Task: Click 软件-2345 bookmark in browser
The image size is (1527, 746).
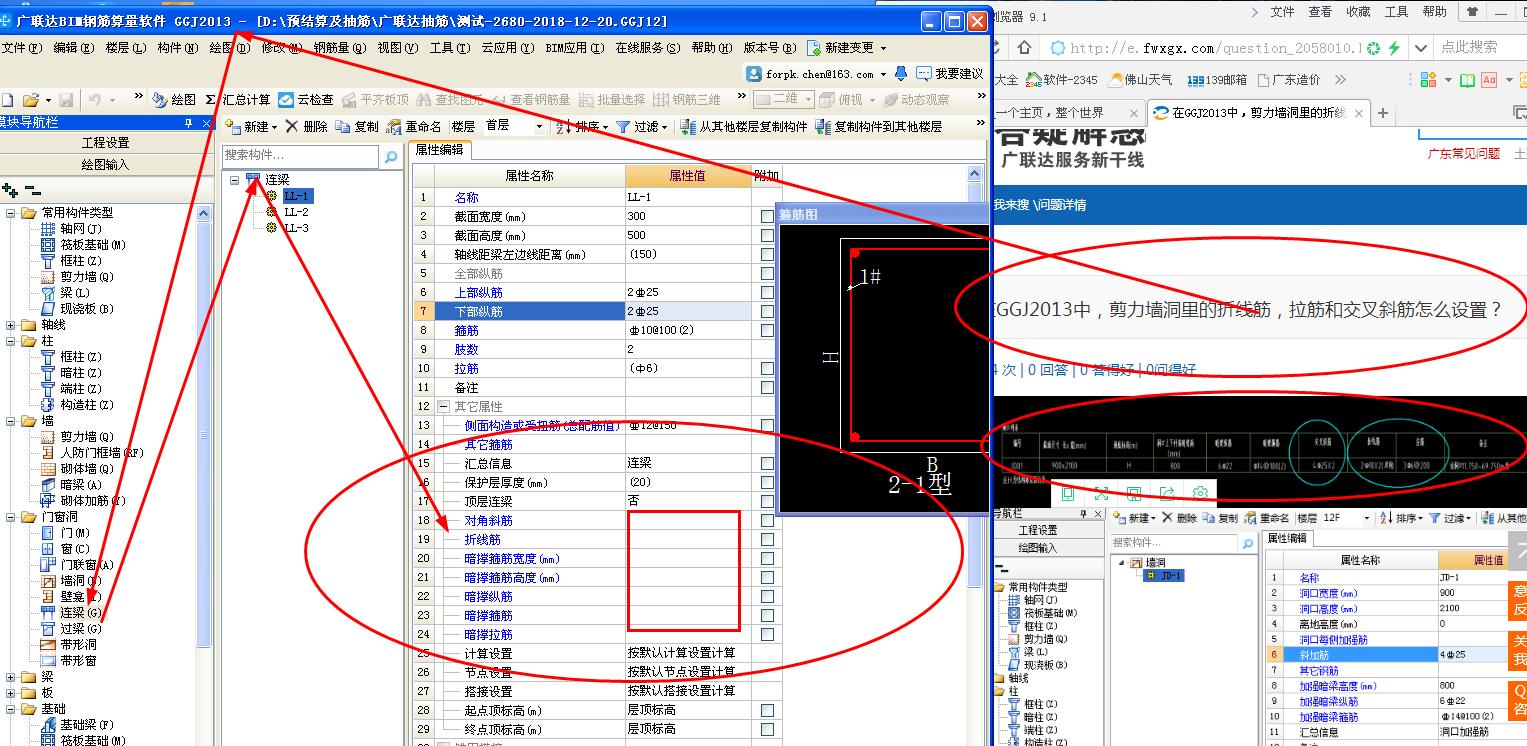Action: (1062, 80)
